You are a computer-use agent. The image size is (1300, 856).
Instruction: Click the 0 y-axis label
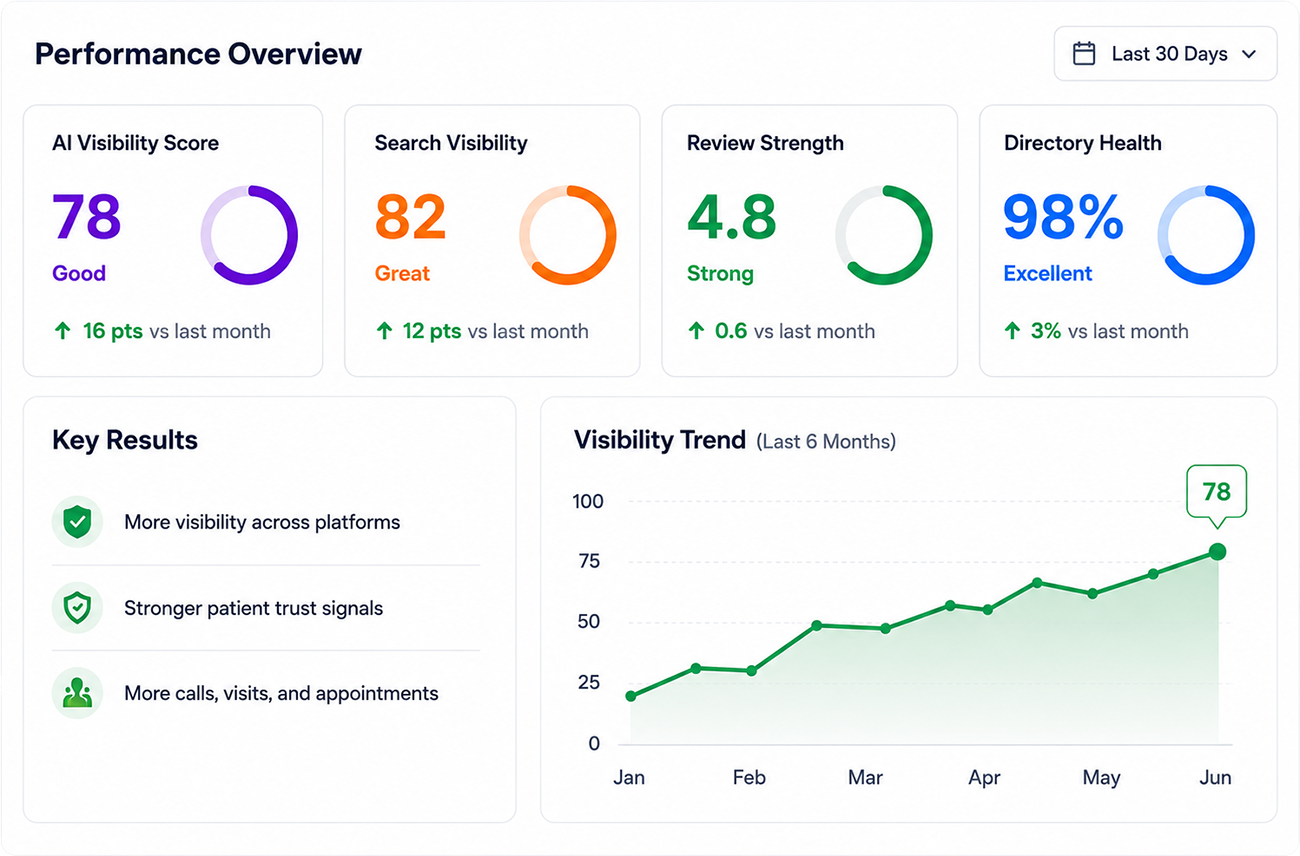pos(594,743)
